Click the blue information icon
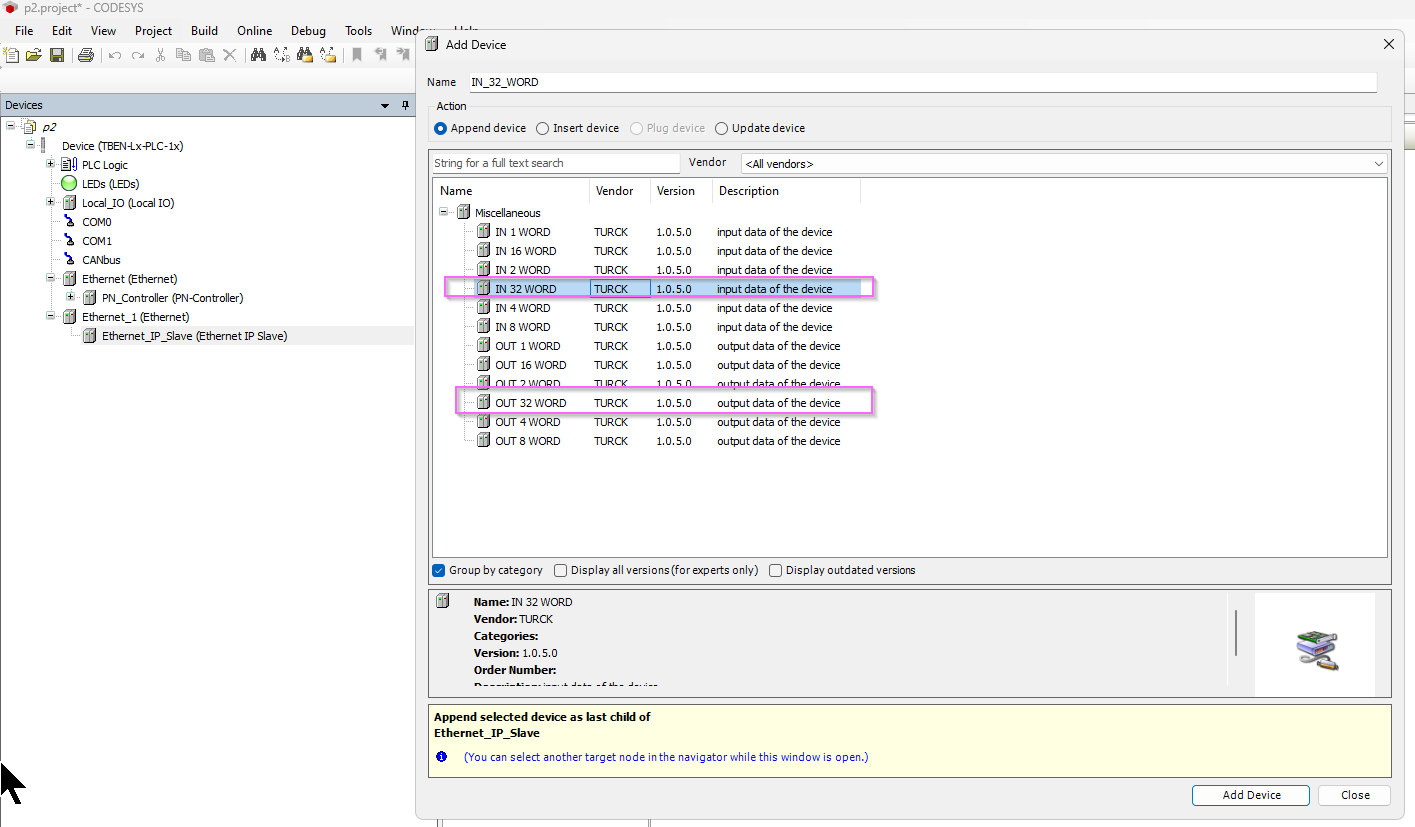 click(441, 757)
